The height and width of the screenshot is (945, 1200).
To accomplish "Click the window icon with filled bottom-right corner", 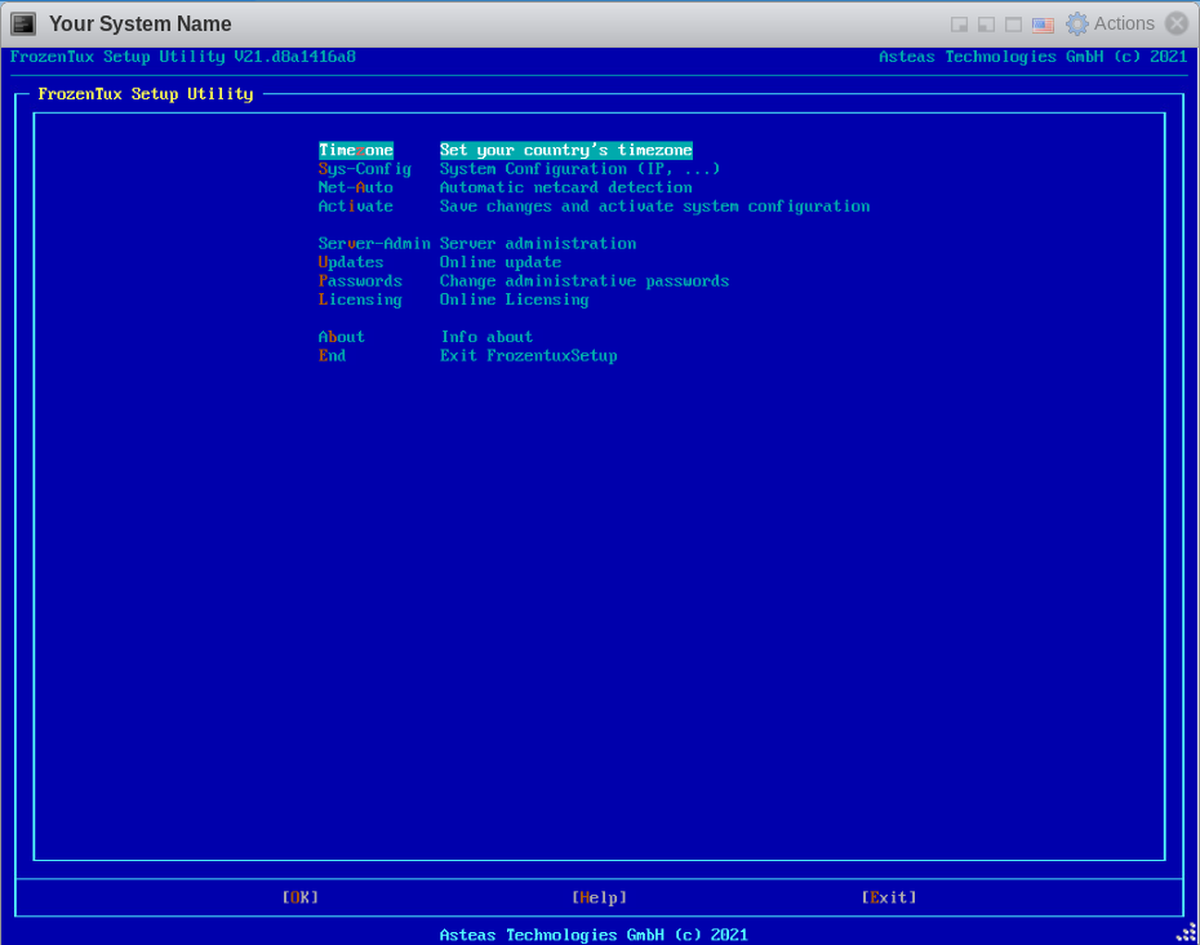I will point(959,24).
